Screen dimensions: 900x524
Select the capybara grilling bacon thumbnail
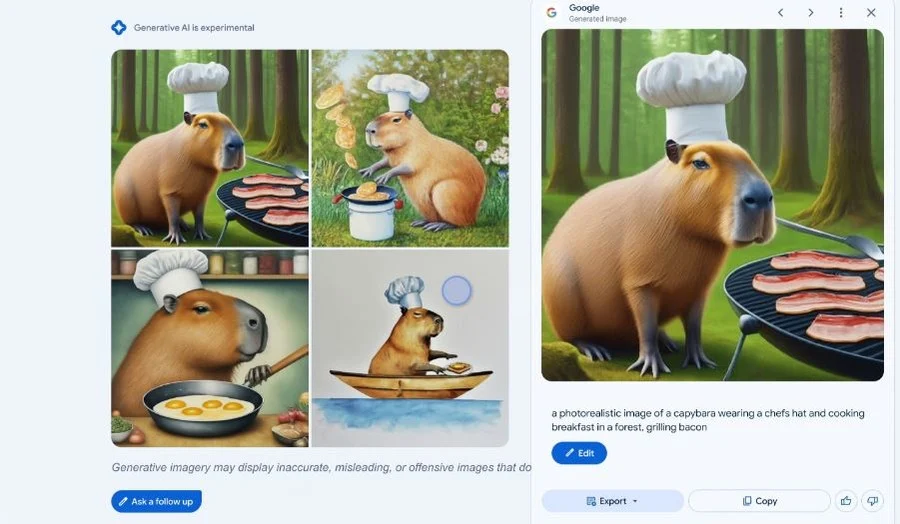pyautogui.click(x=210, y=148)
